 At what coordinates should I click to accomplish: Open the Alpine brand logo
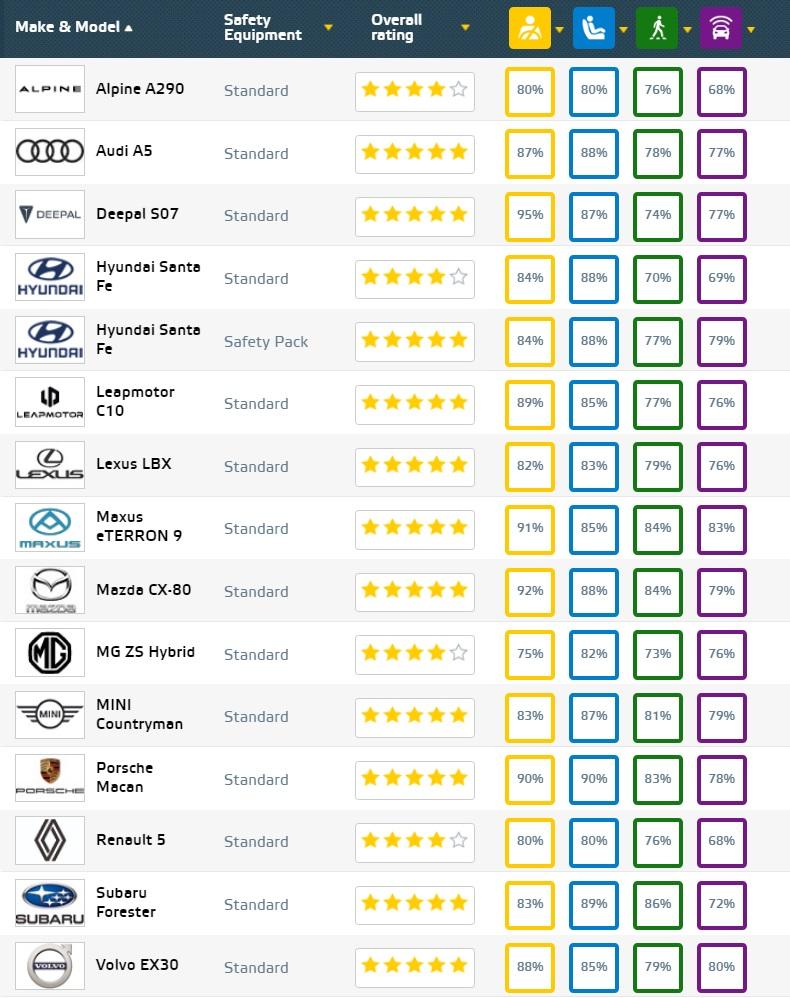(x=50, y=89)
